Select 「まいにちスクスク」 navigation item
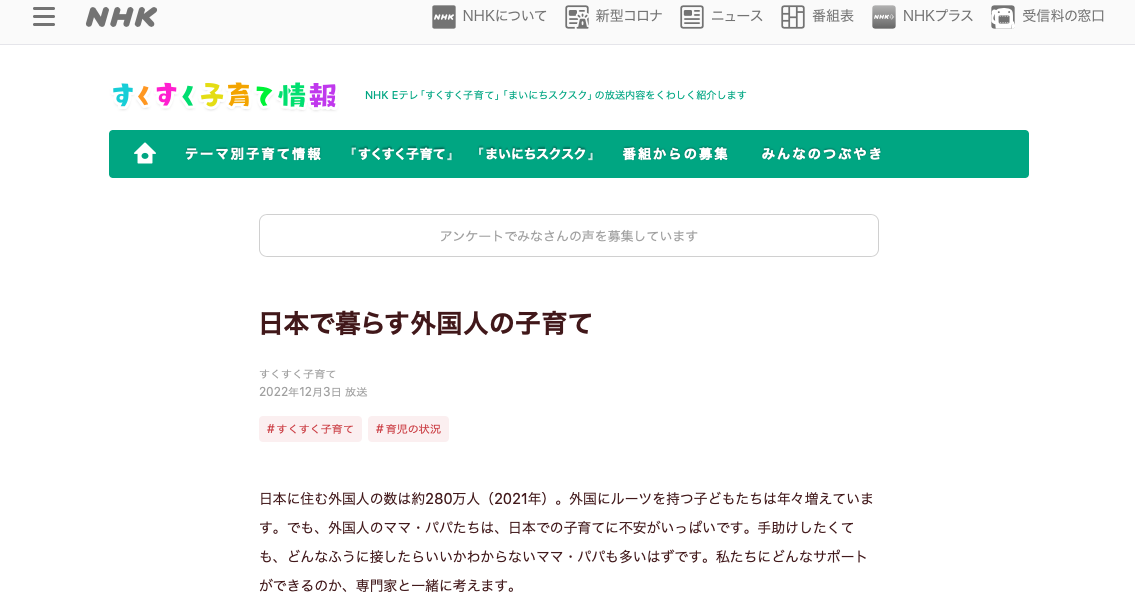The height and width of the screenshot is (610, 1135). (x=535, y=154)
